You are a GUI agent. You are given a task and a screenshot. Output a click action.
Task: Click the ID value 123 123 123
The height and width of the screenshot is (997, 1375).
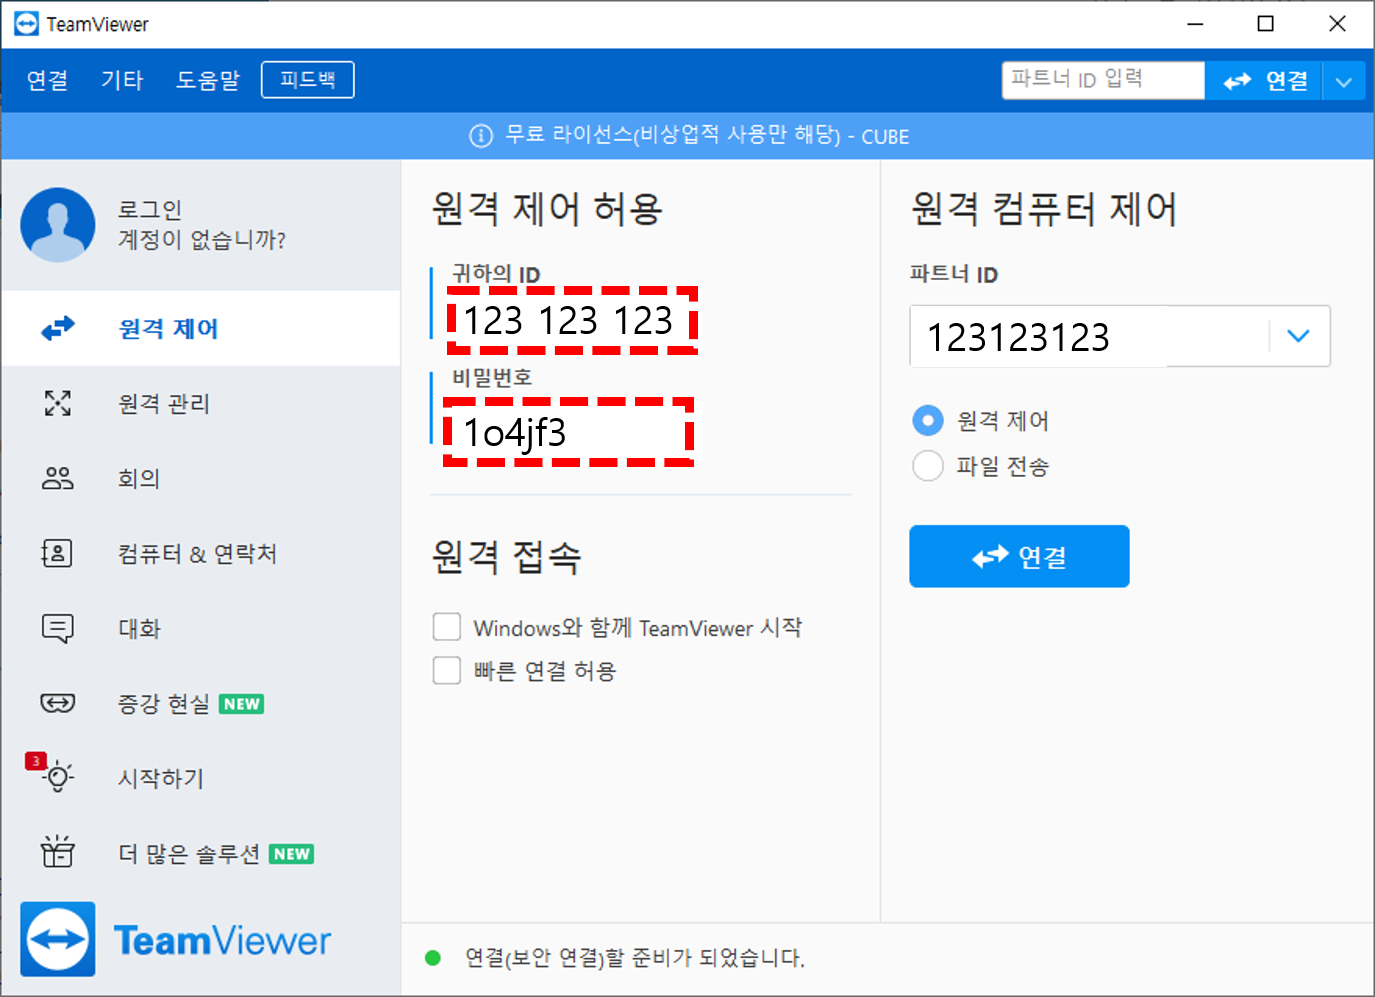point(568,320)
